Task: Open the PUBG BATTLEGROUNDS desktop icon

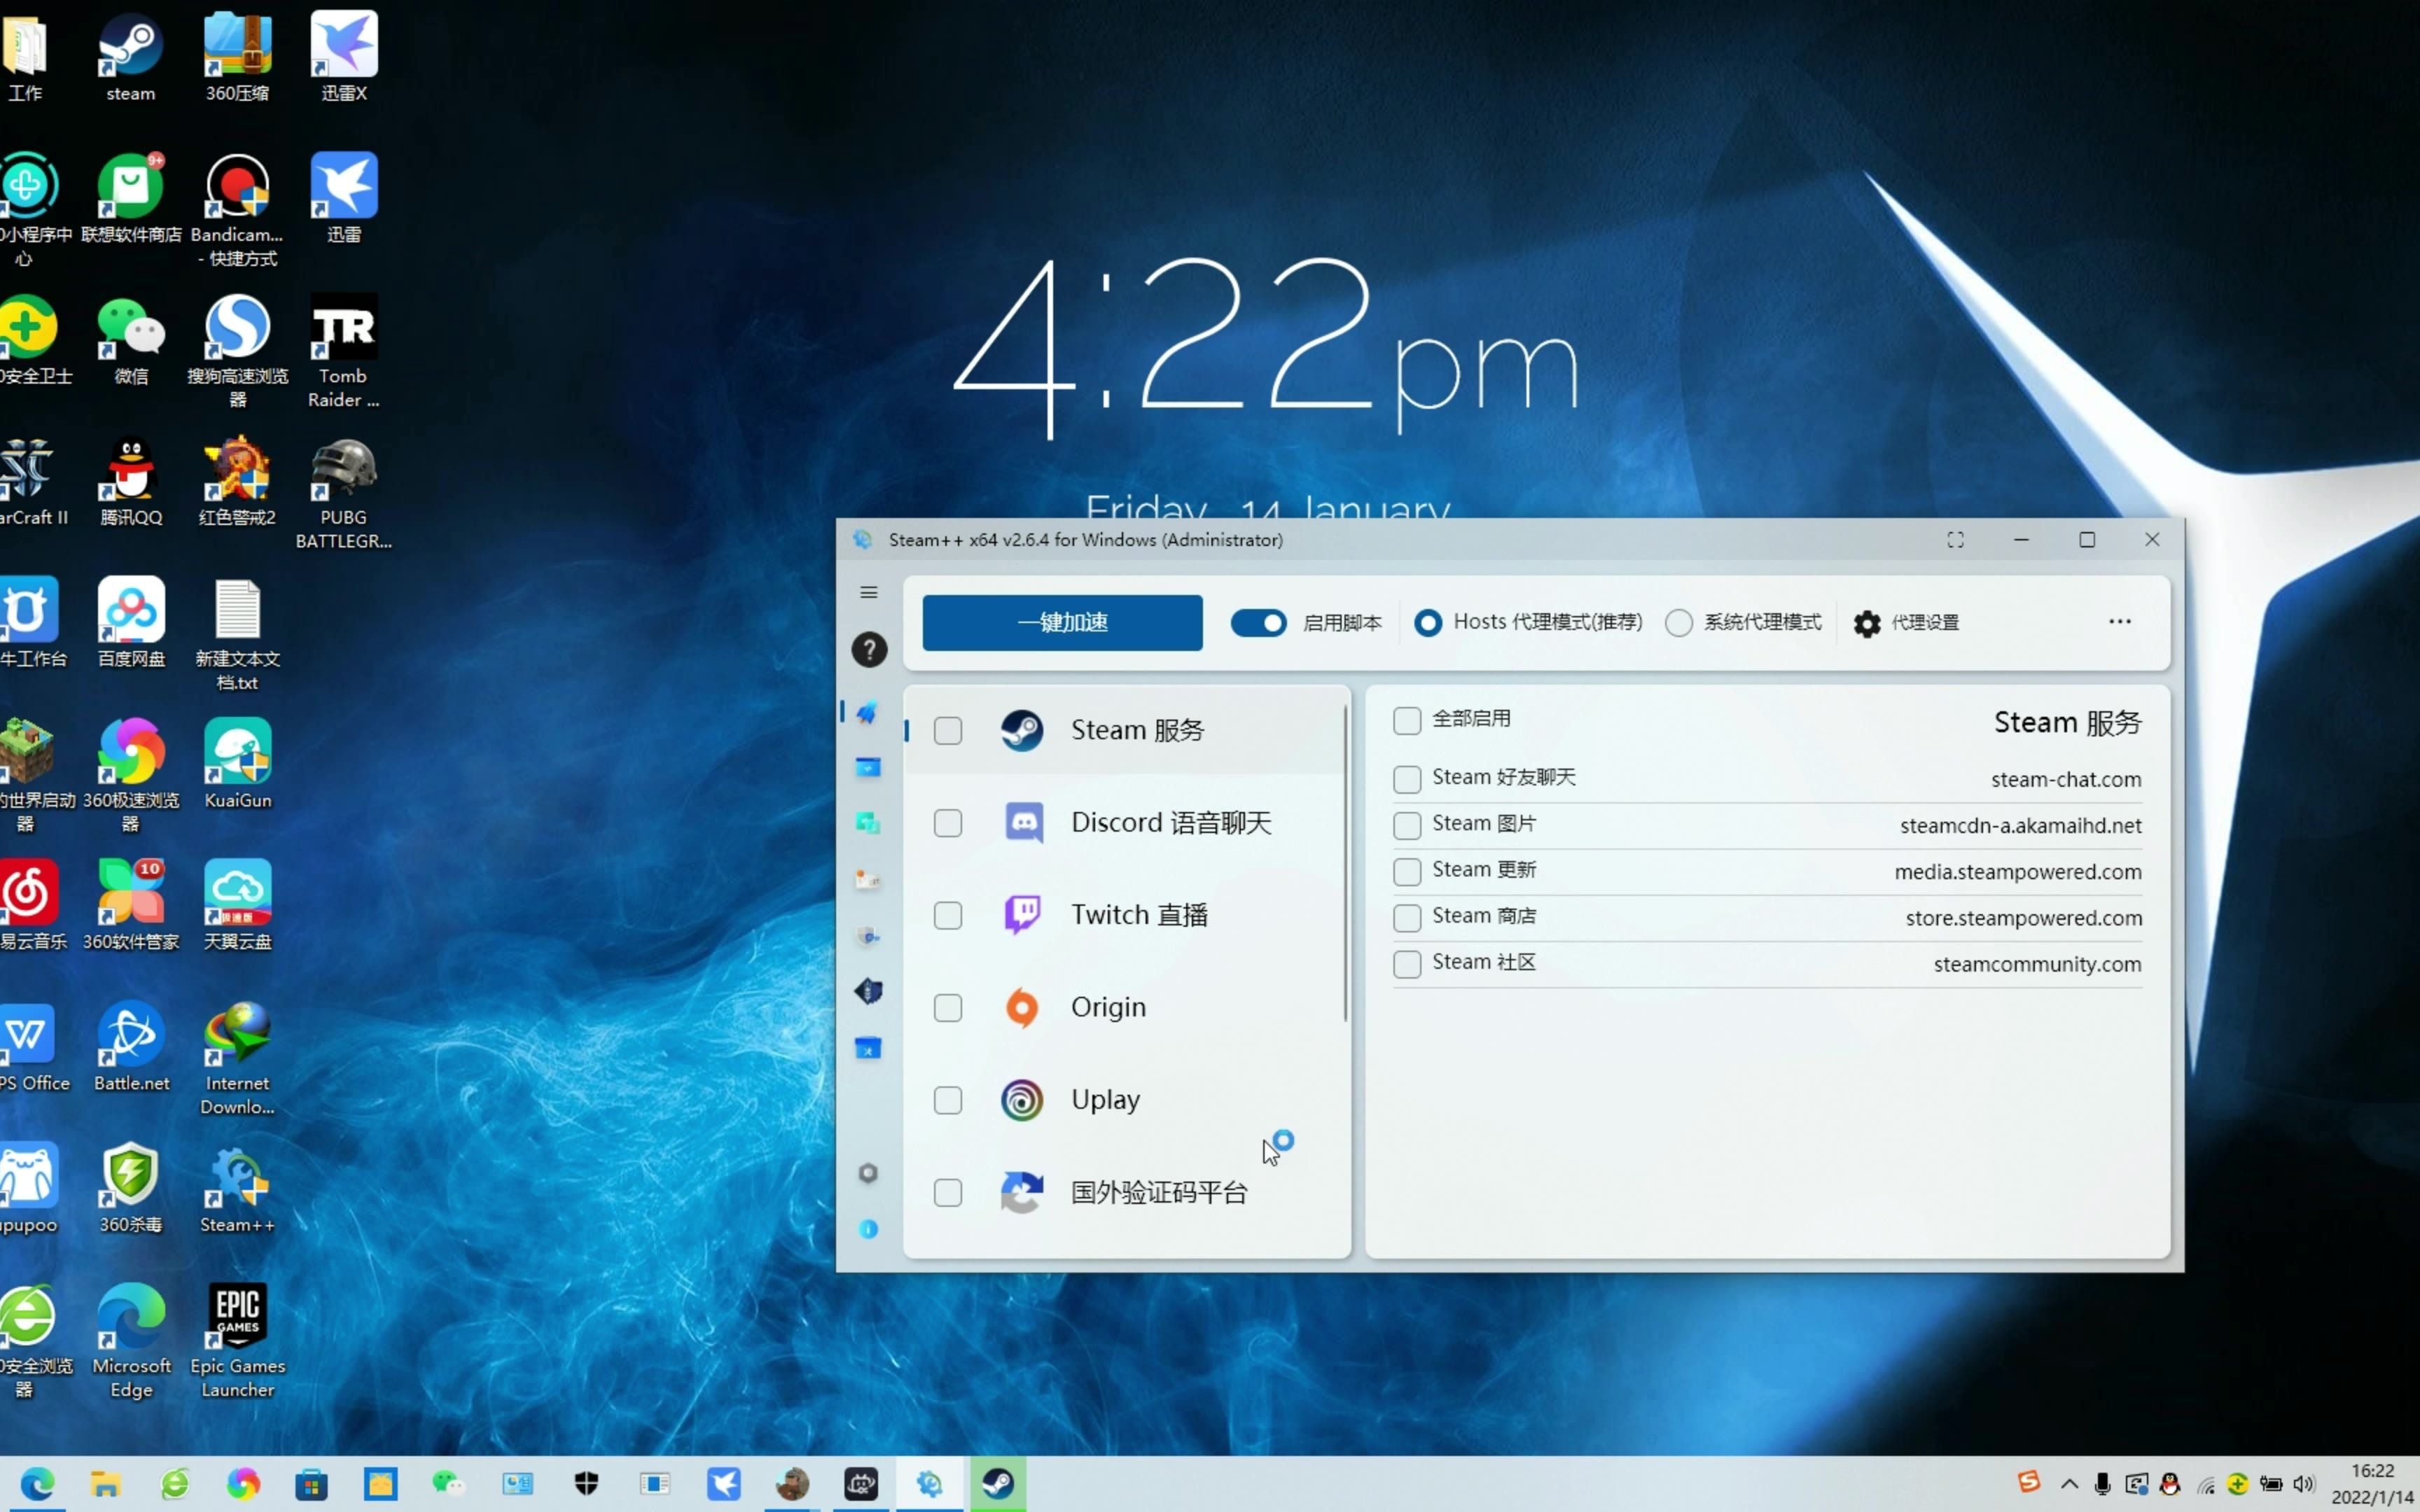Action: click(343, 494)
